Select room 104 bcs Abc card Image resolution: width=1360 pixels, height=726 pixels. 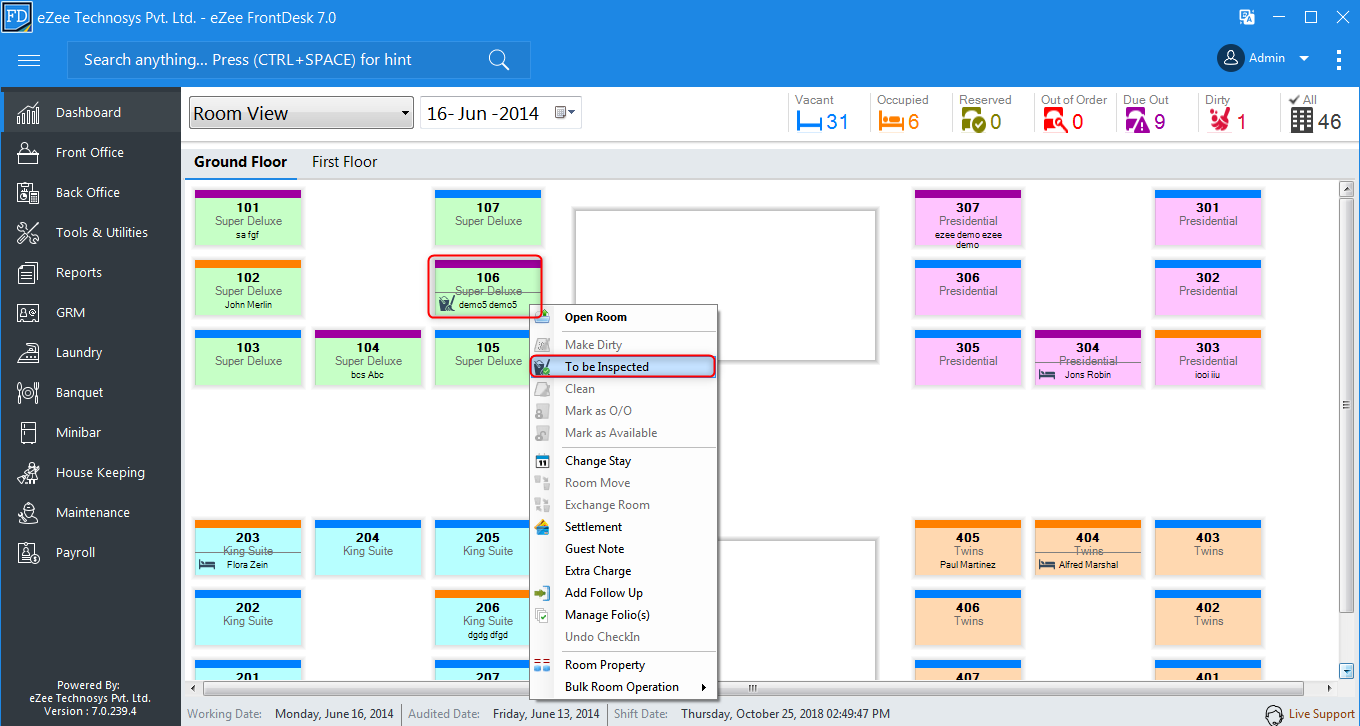pyautogui.click(x=368, y=358)
